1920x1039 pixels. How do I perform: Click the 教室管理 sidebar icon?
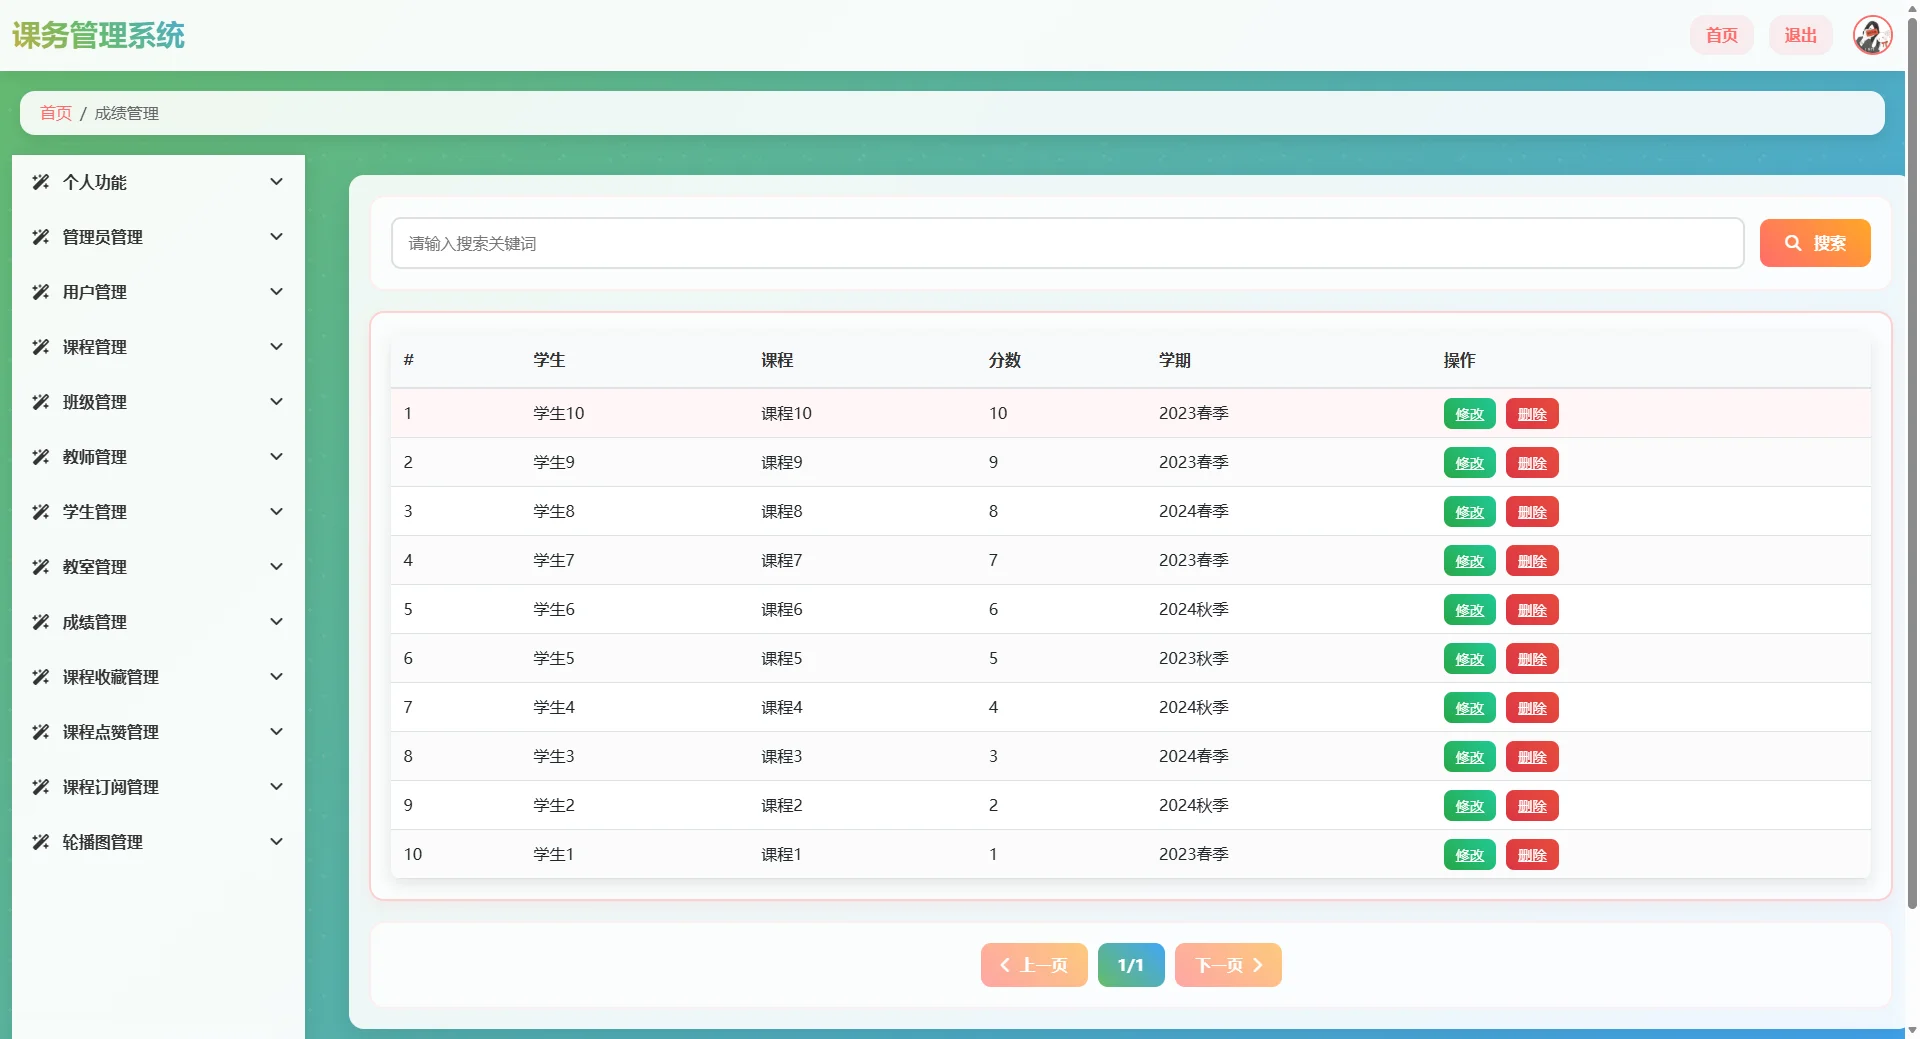click(x=40, y=566)
